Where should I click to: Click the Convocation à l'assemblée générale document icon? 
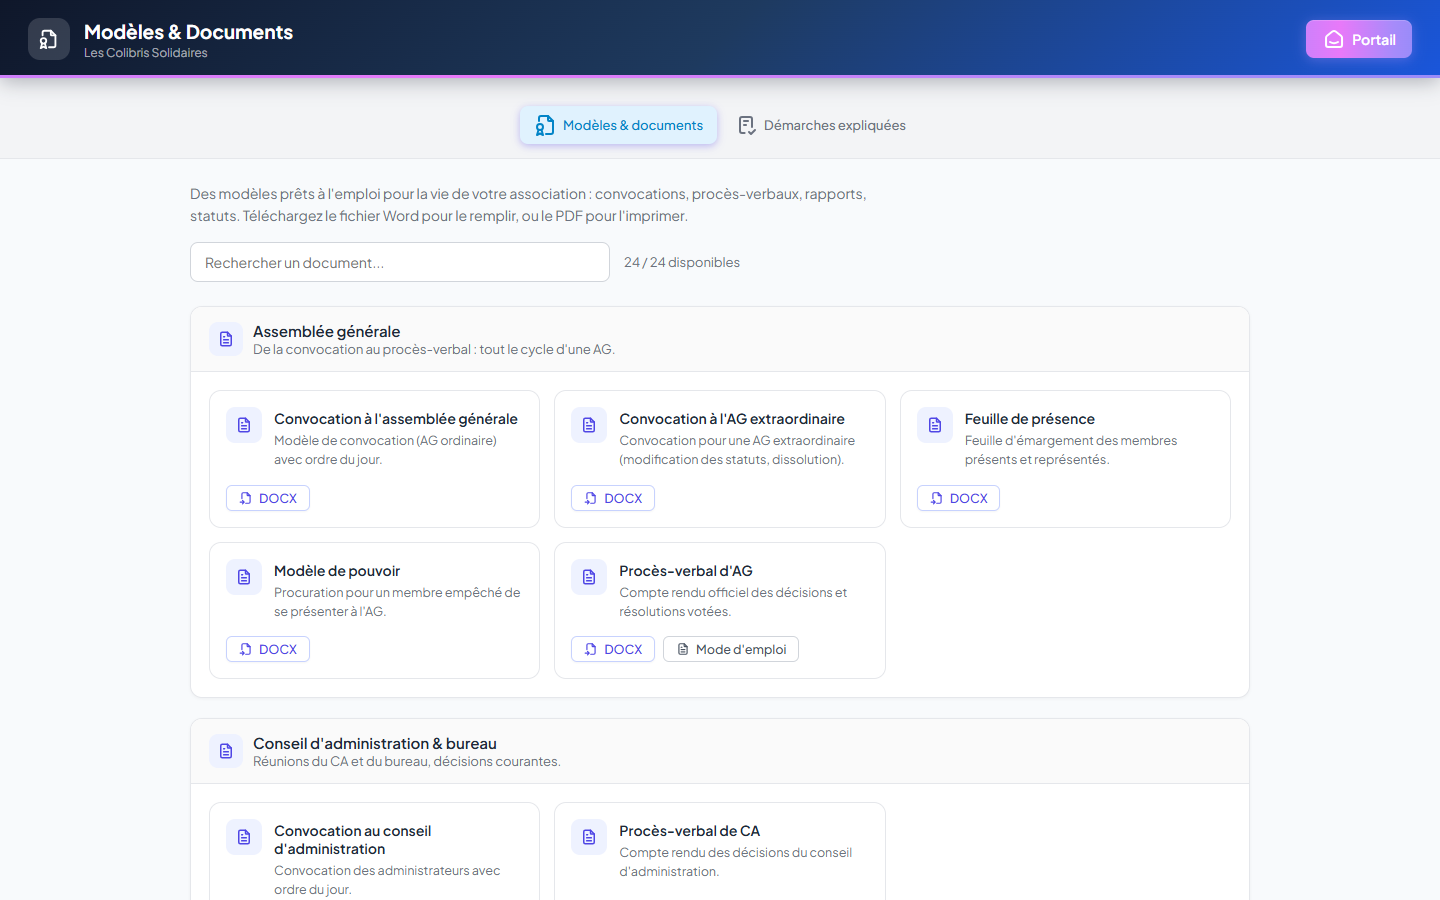244,425
